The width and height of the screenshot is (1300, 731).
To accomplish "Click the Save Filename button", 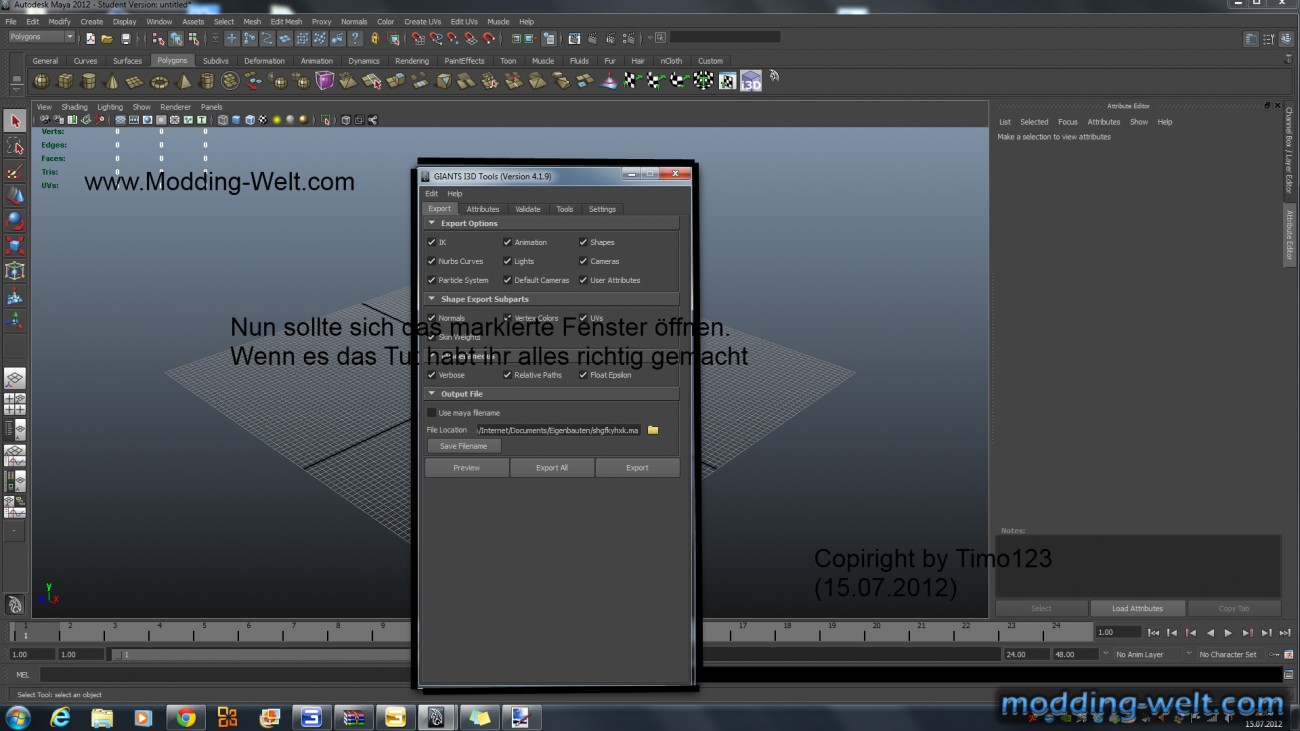I will 464,446.
